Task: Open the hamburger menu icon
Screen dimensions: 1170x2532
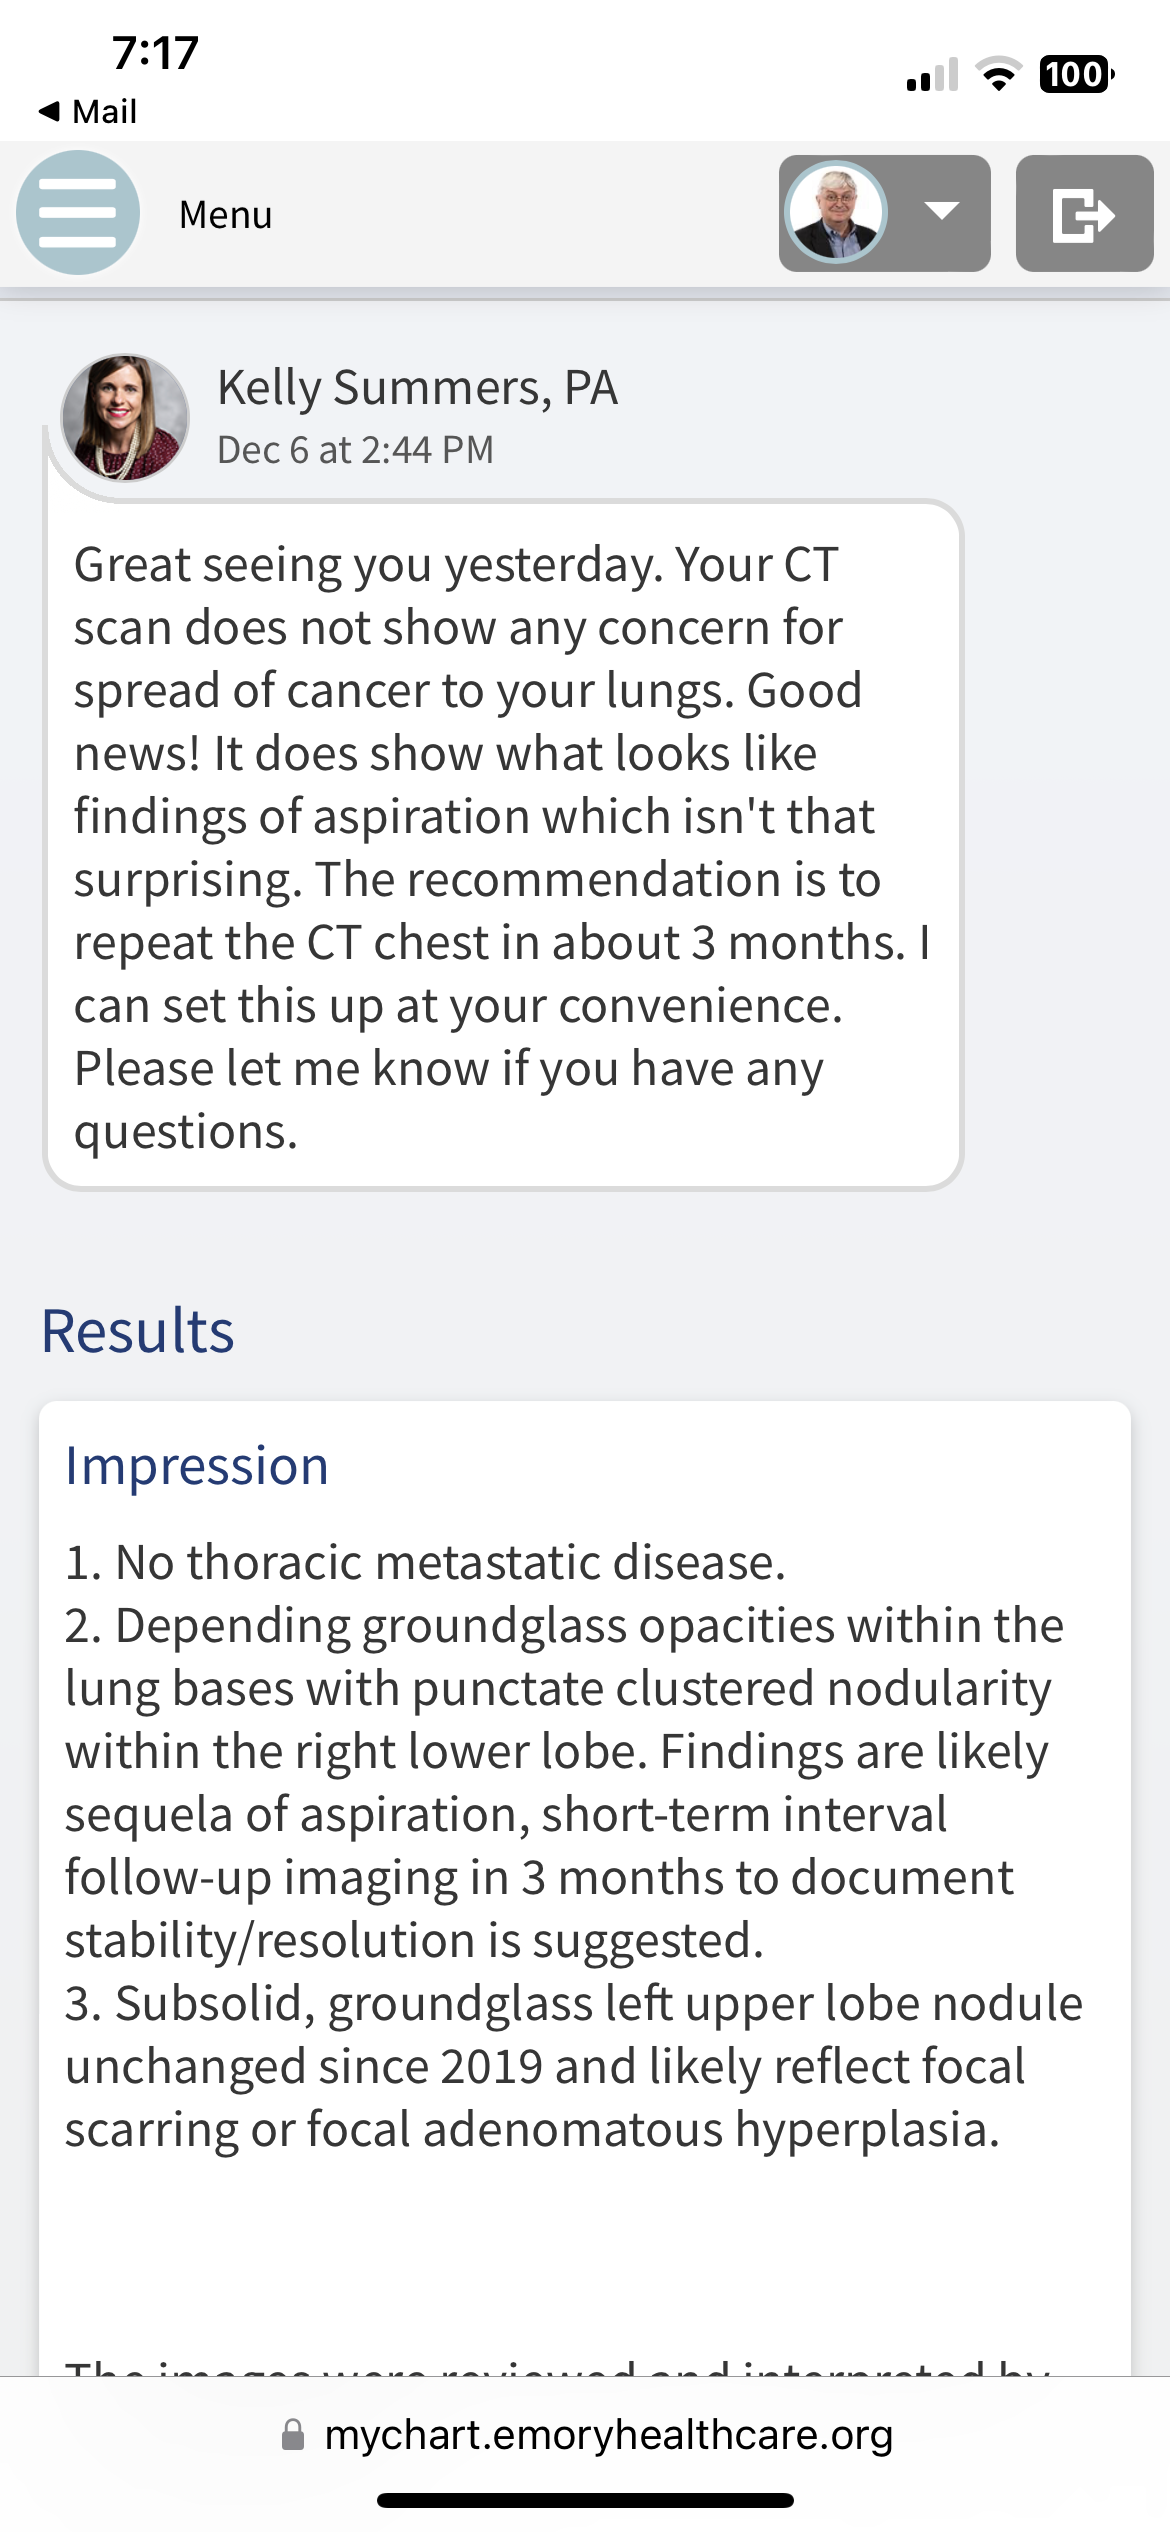Action: (x=78, y=213)
